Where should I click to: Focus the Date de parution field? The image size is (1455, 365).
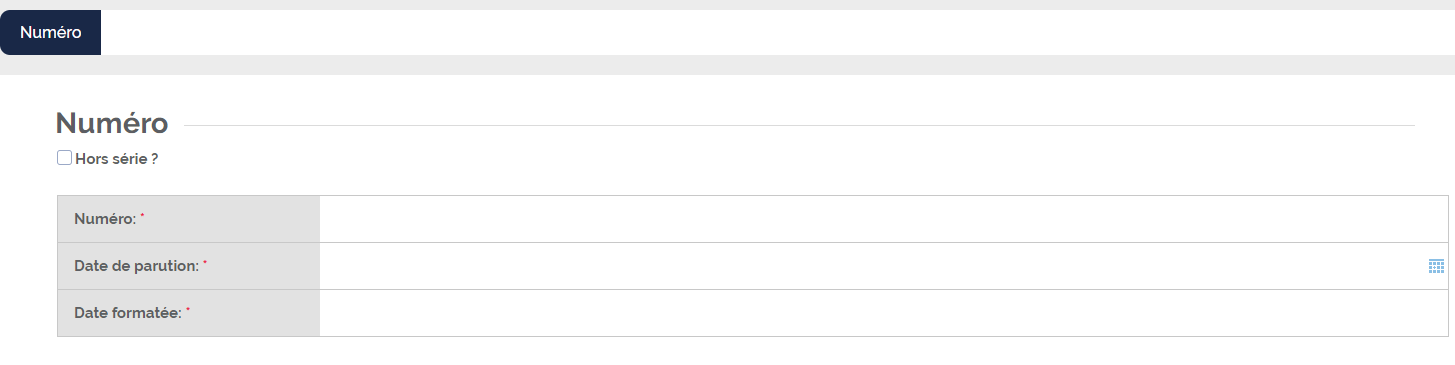pyautogui.click(x=872, y=266)
